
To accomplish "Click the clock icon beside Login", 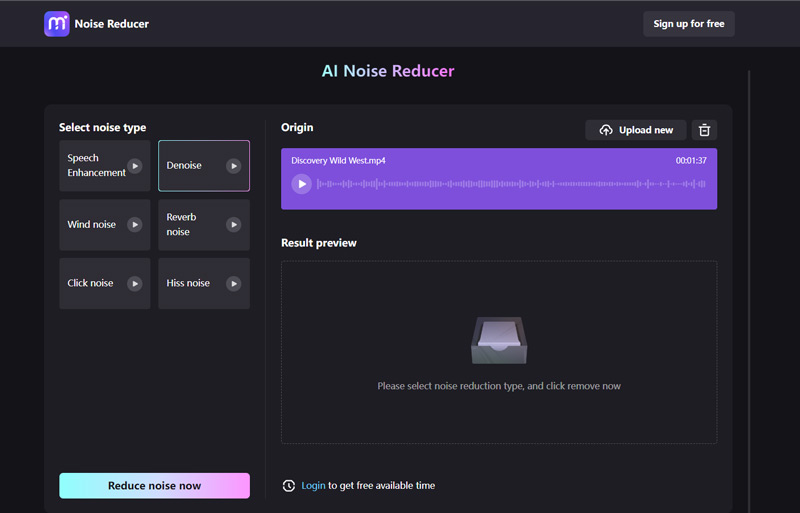I will (289, 485).
